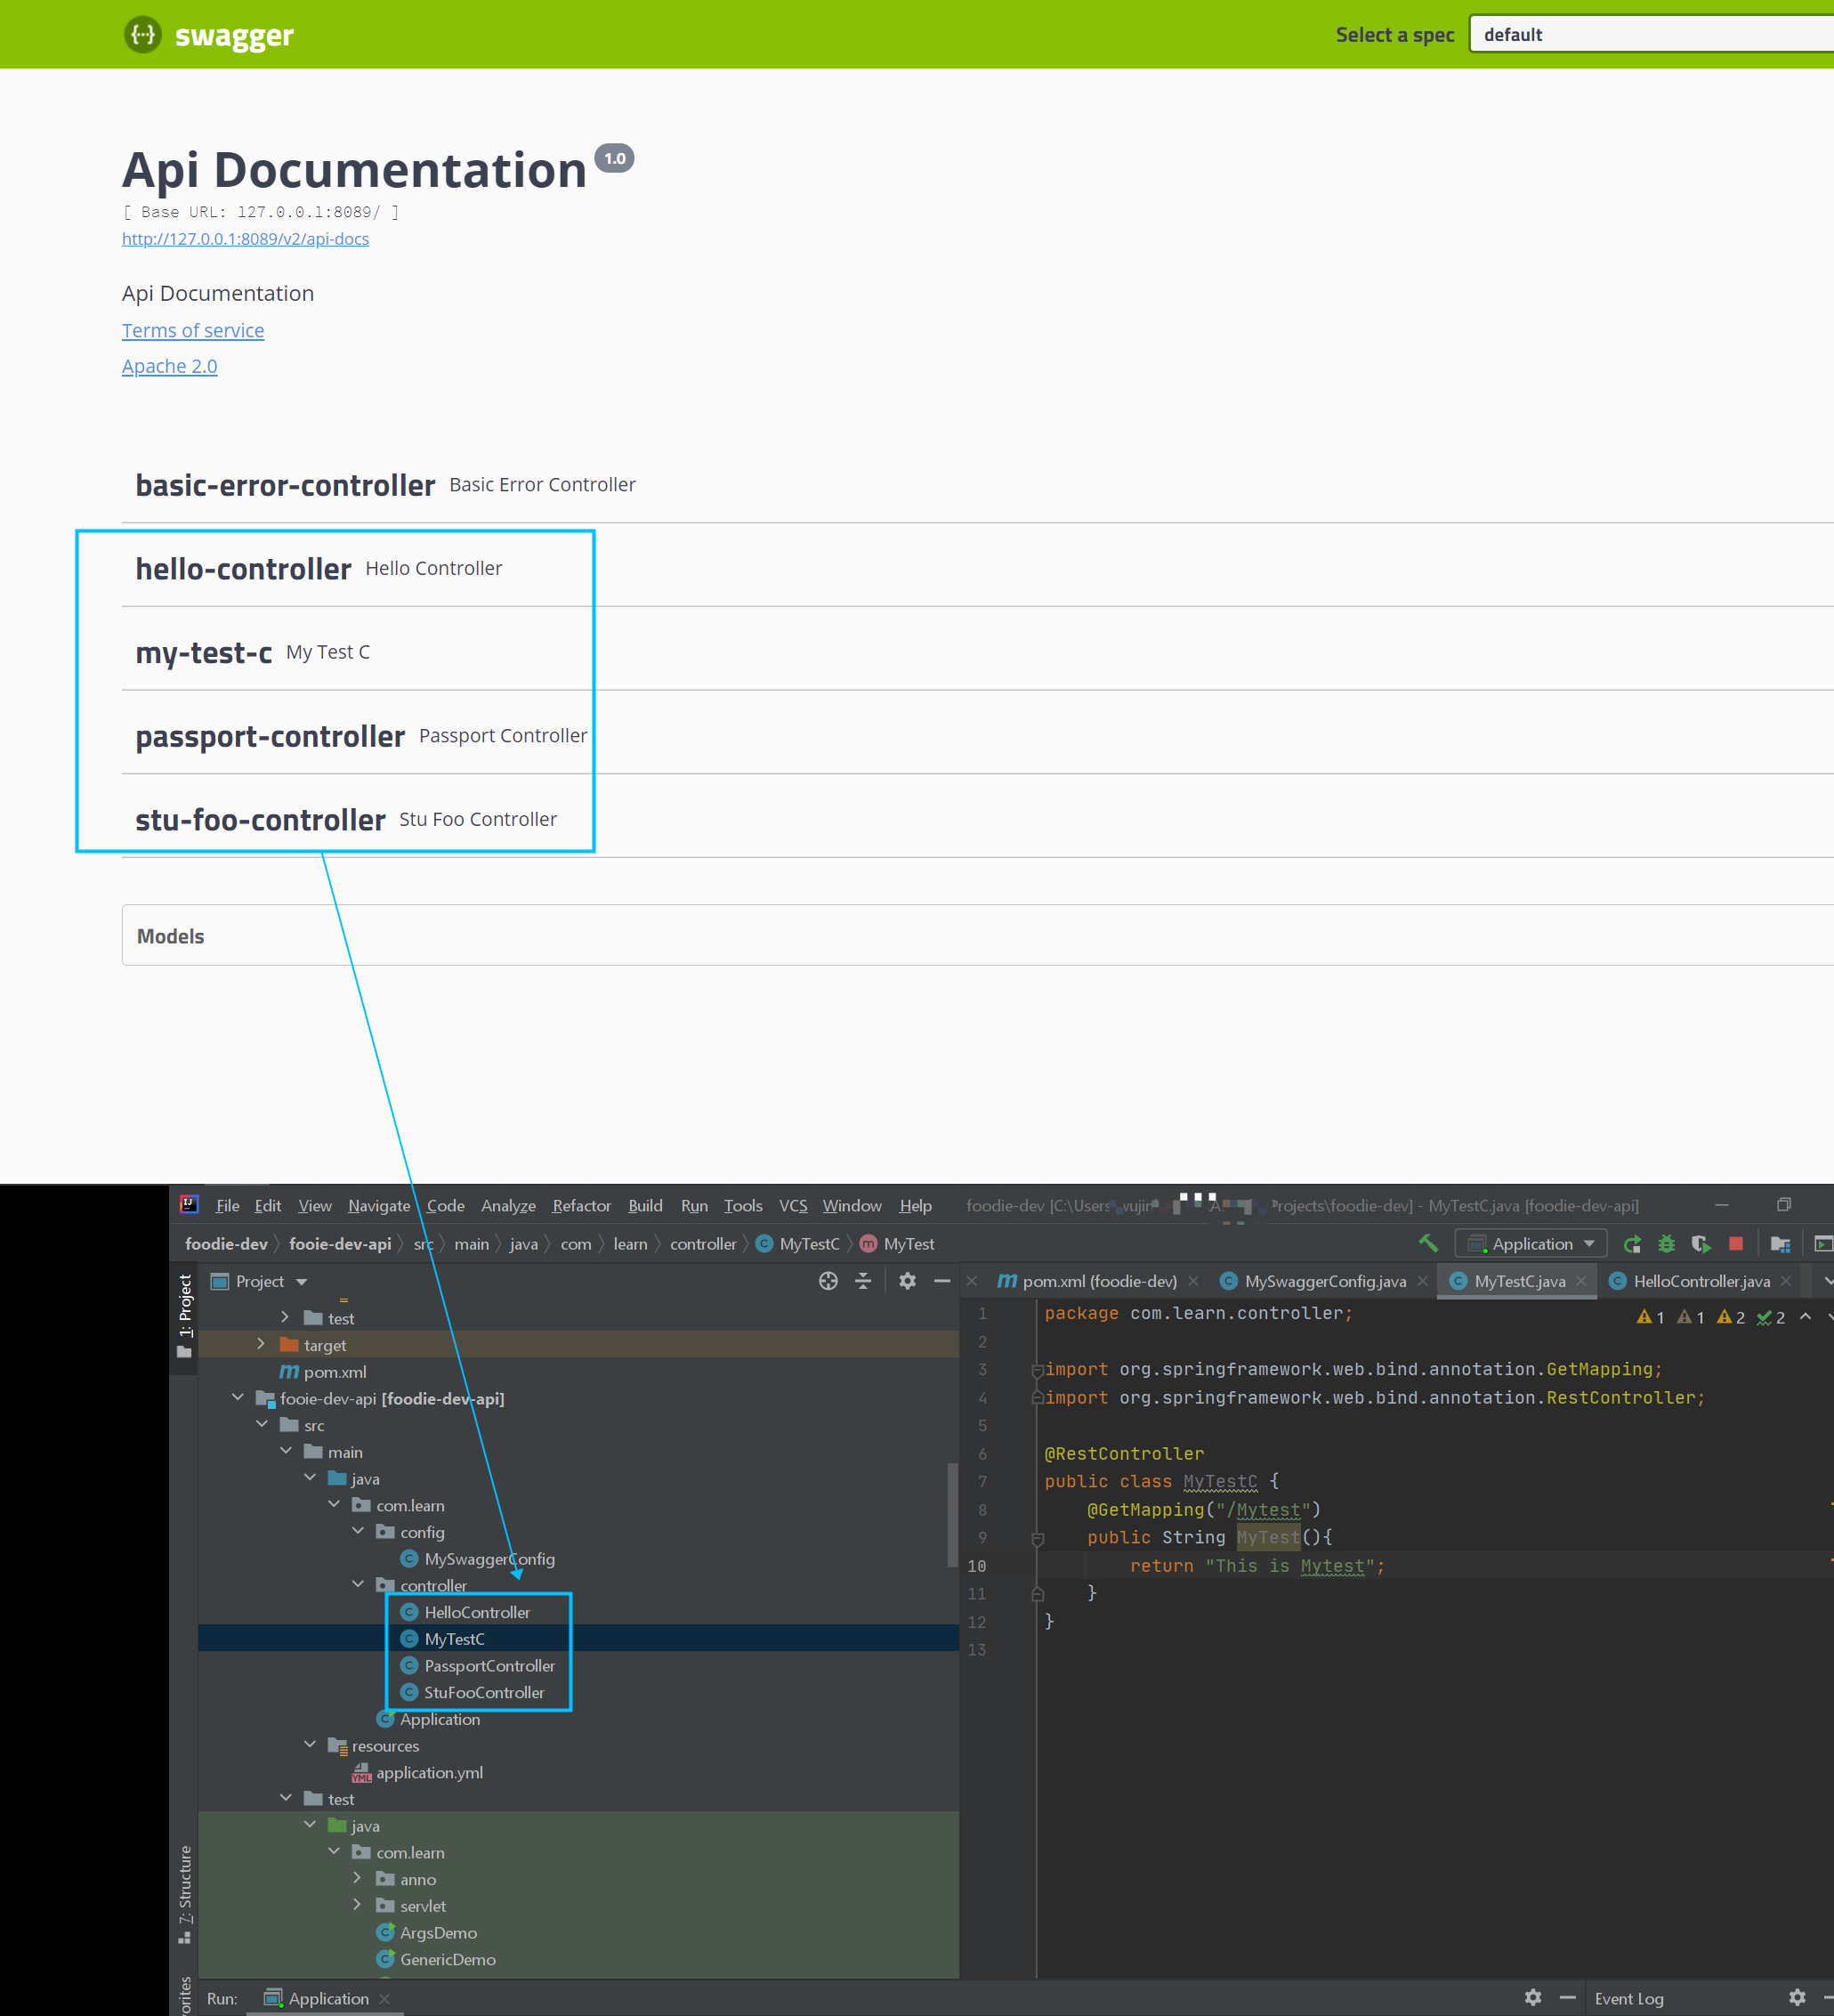The height and width of the screenshot is (2016, 1834).
Task: Click the yellow warning indicator showing 1
Action: click(x=1650, y=1318)
